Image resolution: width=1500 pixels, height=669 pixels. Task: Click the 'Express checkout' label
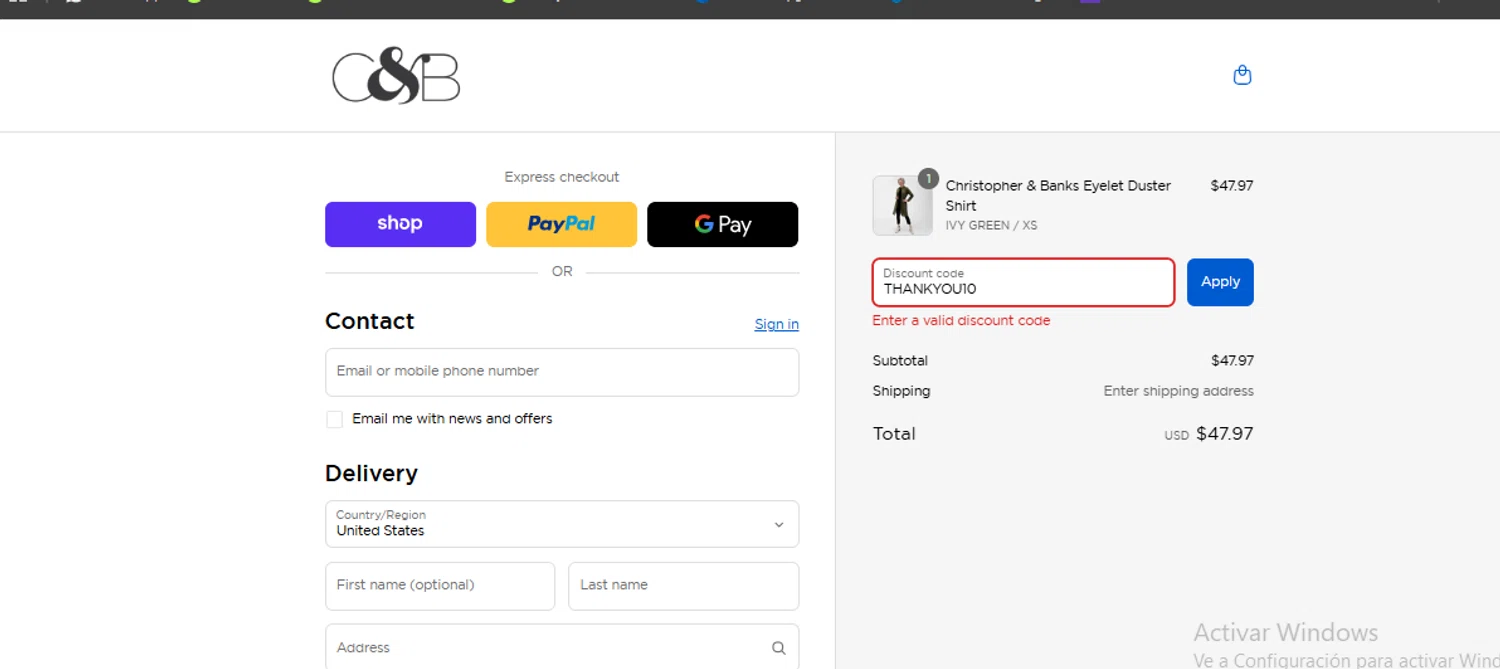561,177
